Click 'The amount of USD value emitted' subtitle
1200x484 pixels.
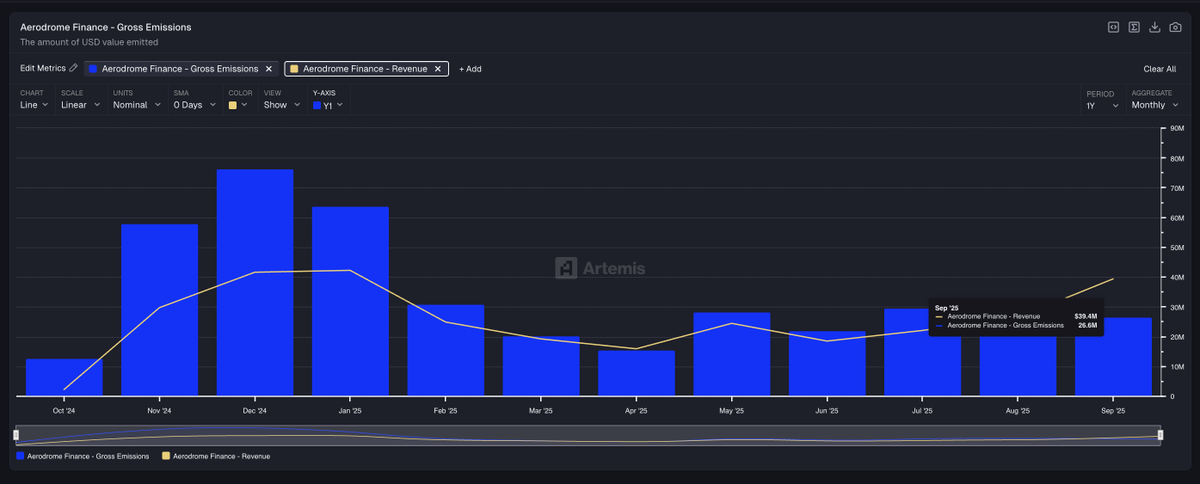(x=89, y=42)
